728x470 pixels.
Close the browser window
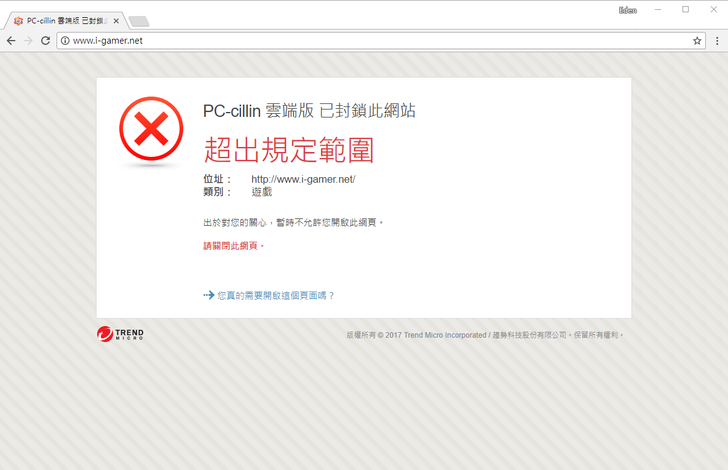pos(714,10)
